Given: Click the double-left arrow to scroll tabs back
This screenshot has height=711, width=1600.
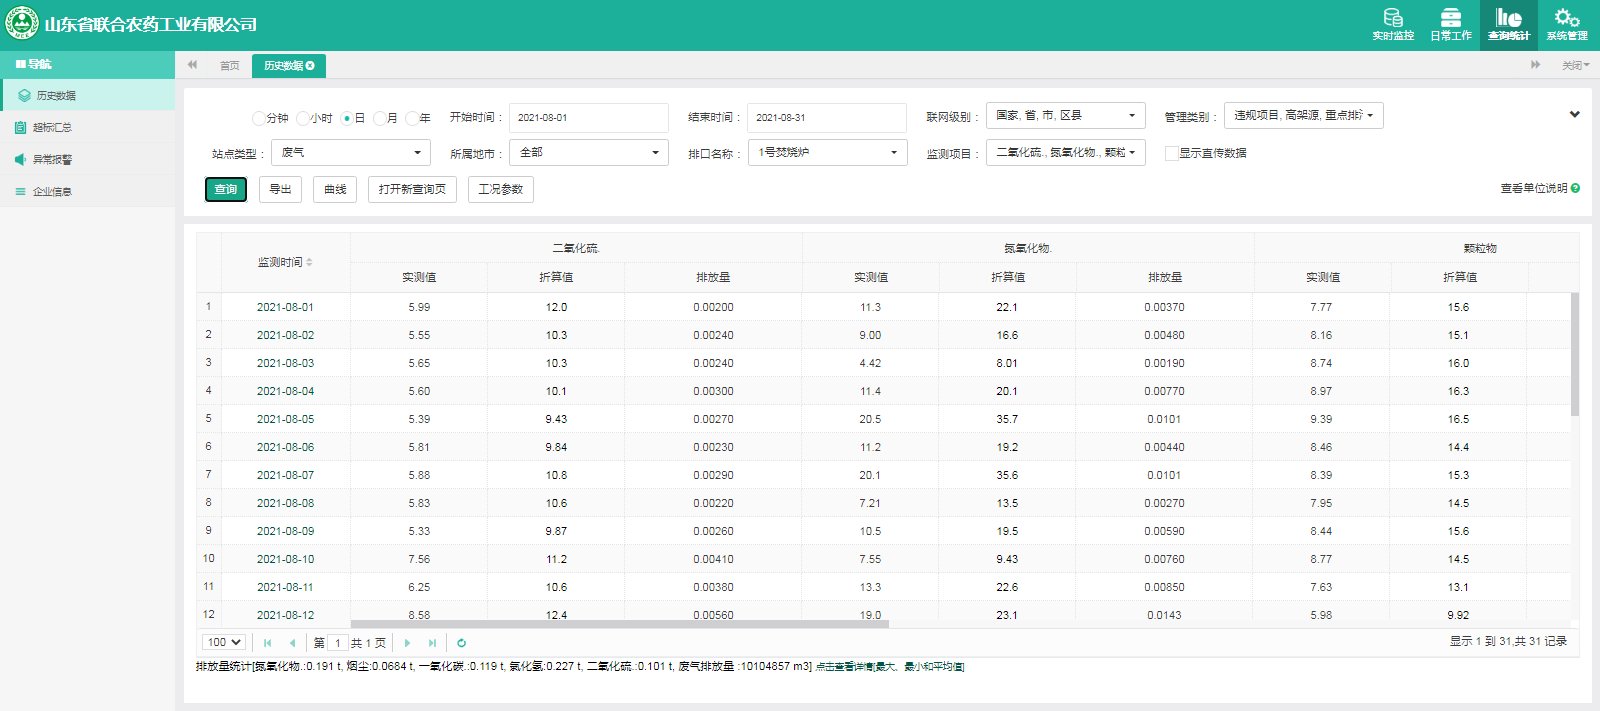Looking at the screenshot, I should 192,65.
